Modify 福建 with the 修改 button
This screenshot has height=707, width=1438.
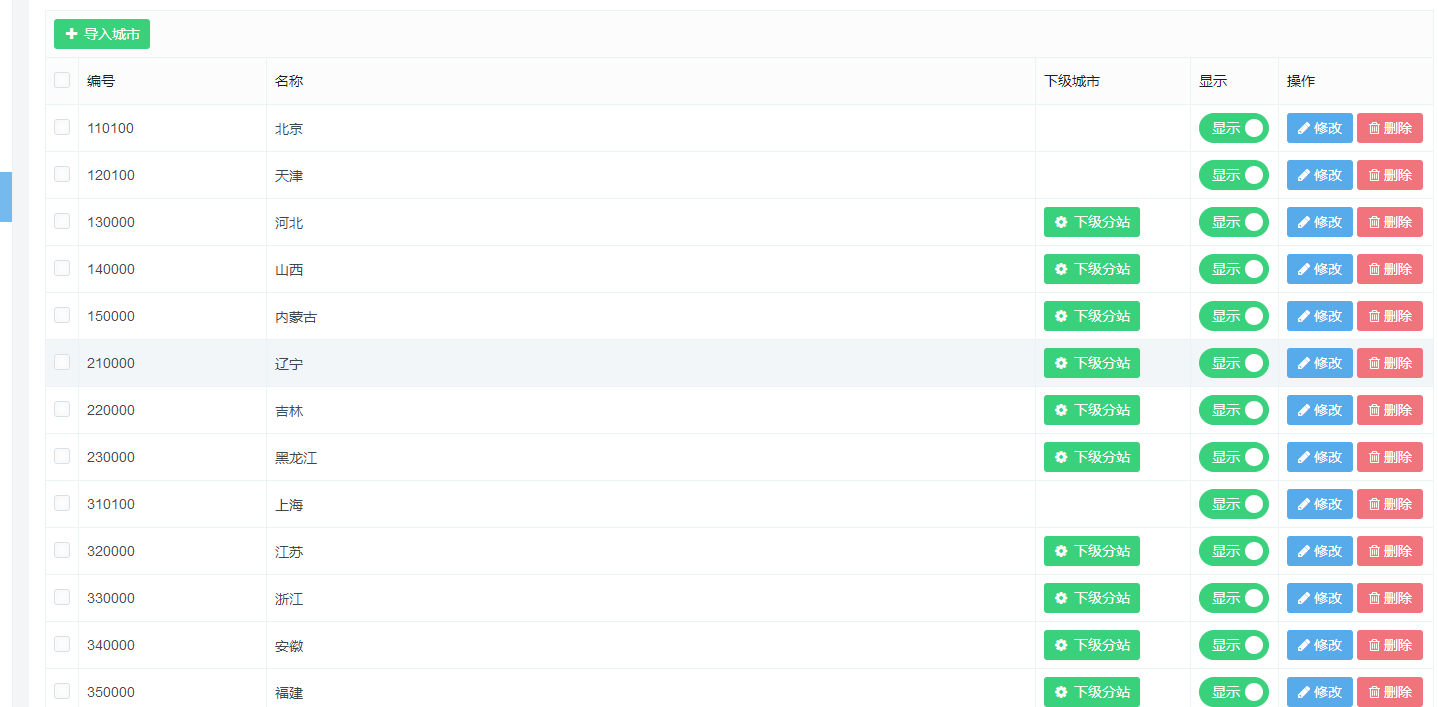point(1319,692)
